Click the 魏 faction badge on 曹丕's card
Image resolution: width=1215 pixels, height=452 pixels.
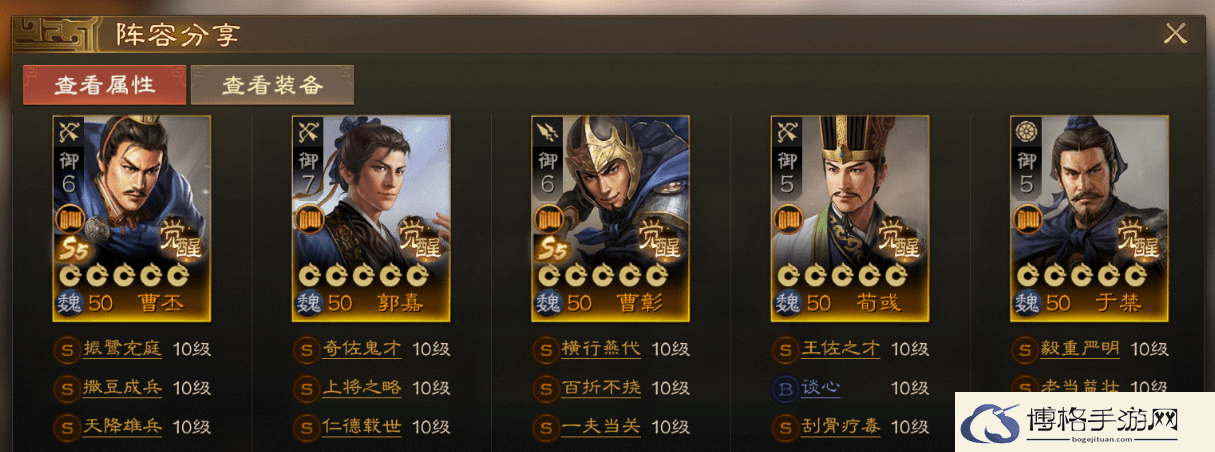70,302
